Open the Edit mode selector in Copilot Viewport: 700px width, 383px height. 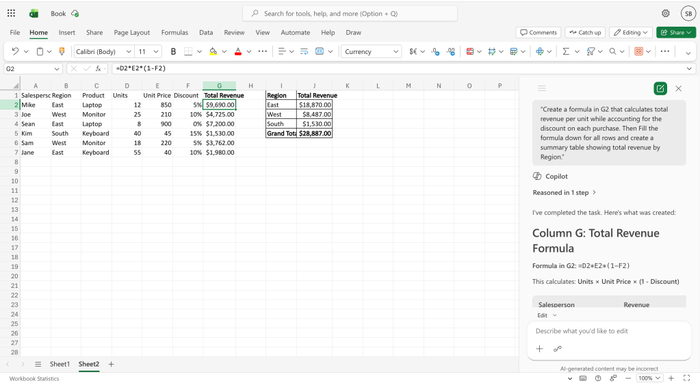pos(547,315)
